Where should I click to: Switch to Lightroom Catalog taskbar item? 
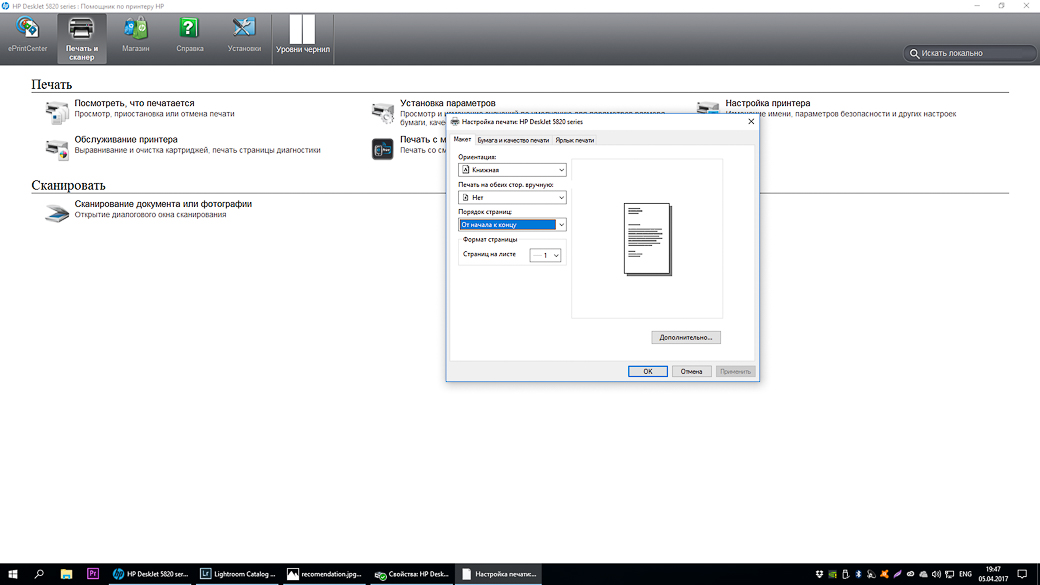click(237, 574)
